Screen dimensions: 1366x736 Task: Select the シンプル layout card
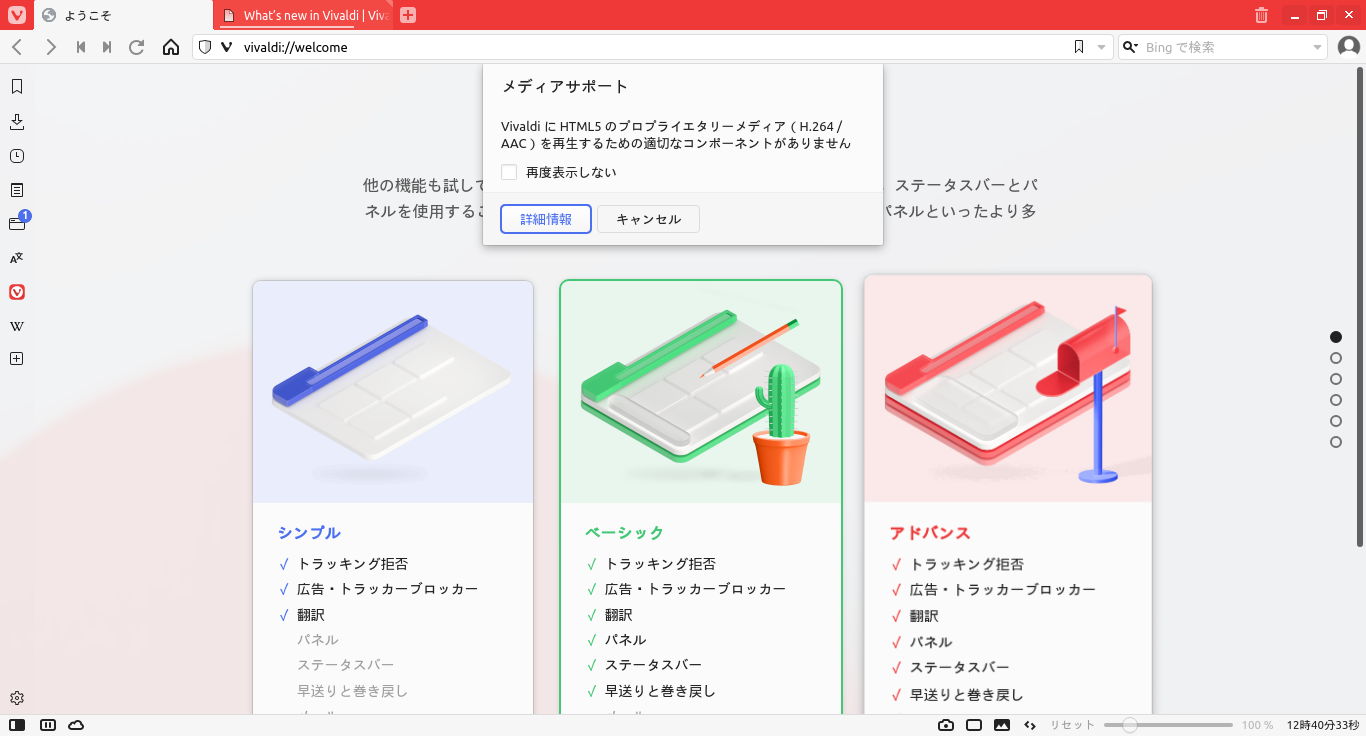[393, 497]
